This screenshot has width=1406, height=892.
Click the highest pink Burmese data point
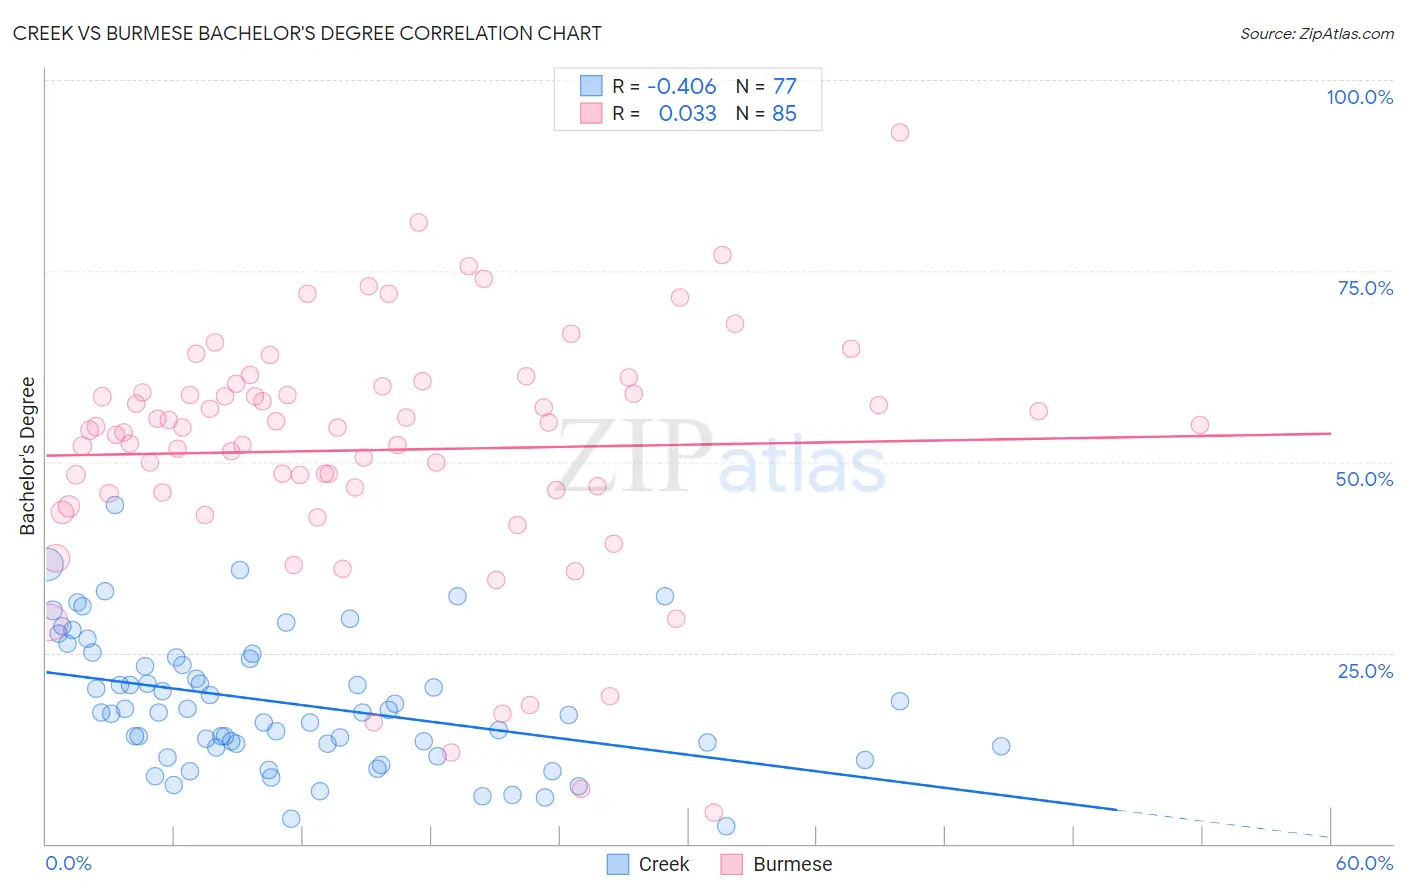click(900, 132)
